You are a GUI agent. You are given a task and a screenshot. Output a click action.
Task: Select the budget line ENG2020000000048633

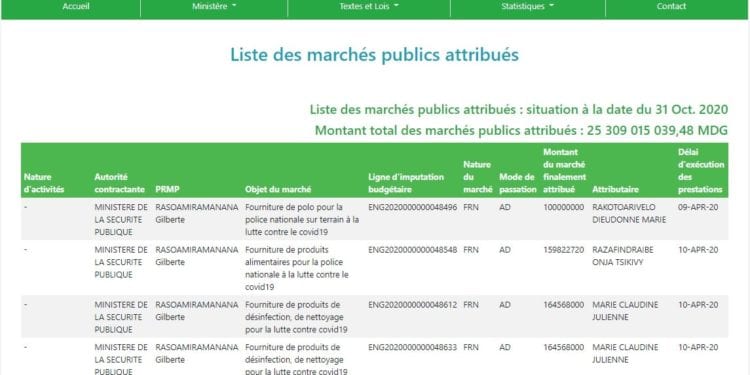pos(412,347)
